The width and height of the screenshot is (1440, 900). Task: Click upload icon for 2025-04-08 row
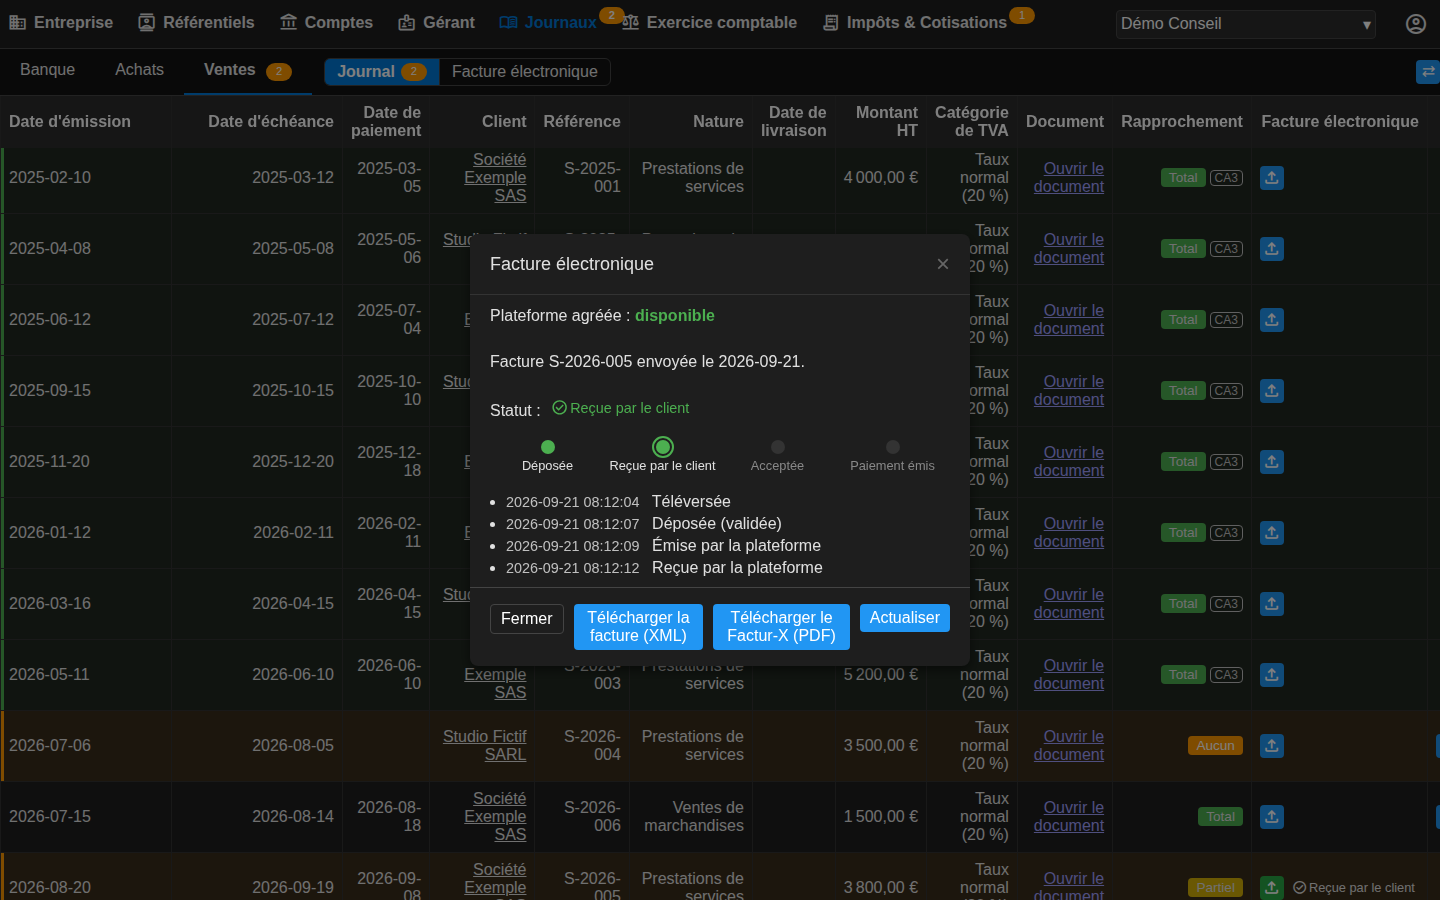(1271, 249)
